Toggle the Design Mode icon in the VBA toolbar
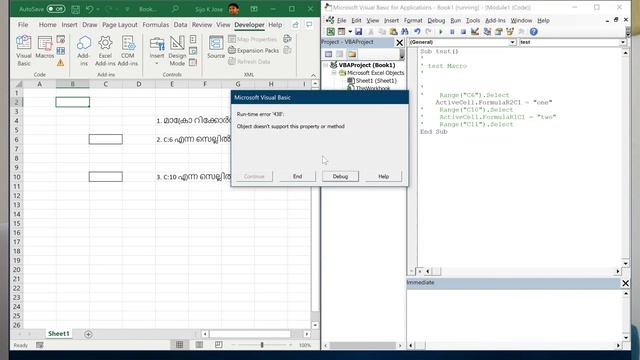 pyautogui.click(x=475, y=31)
